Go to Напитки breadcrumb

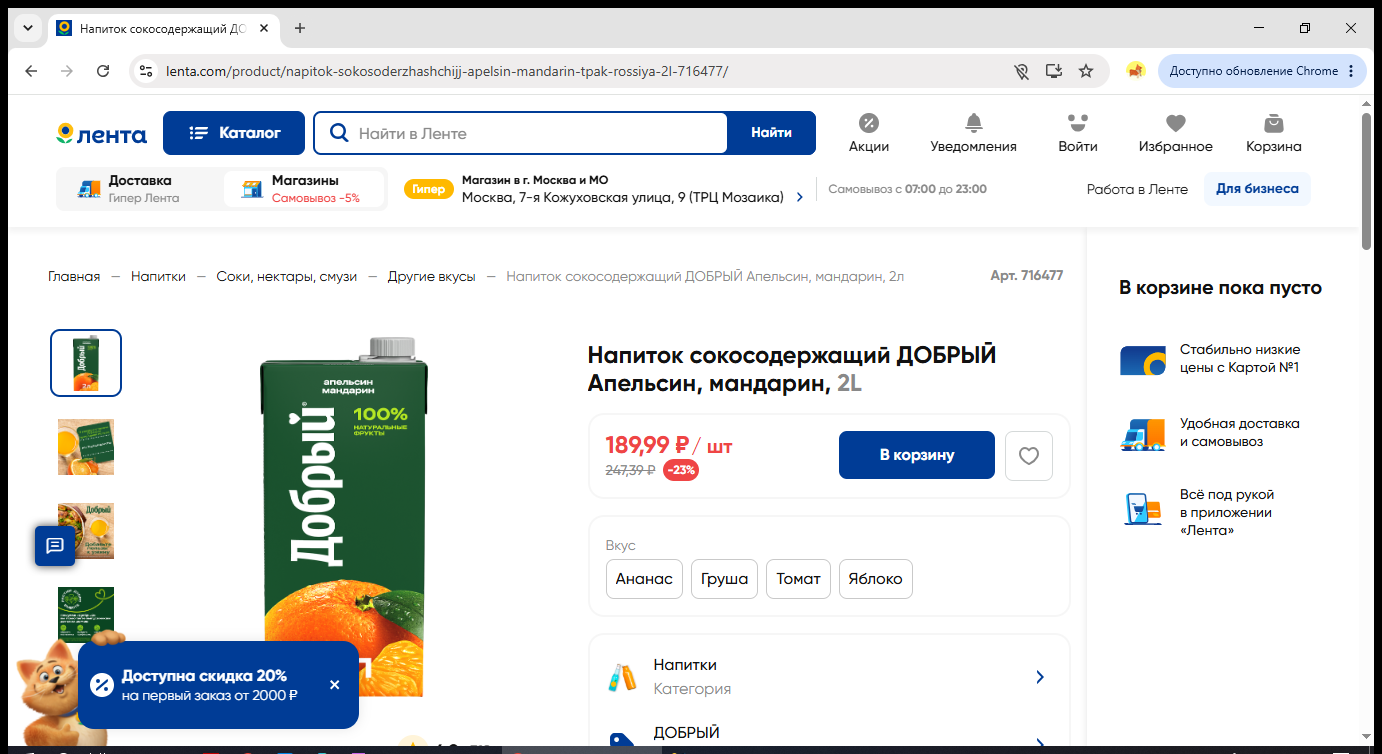pos(158,276)
